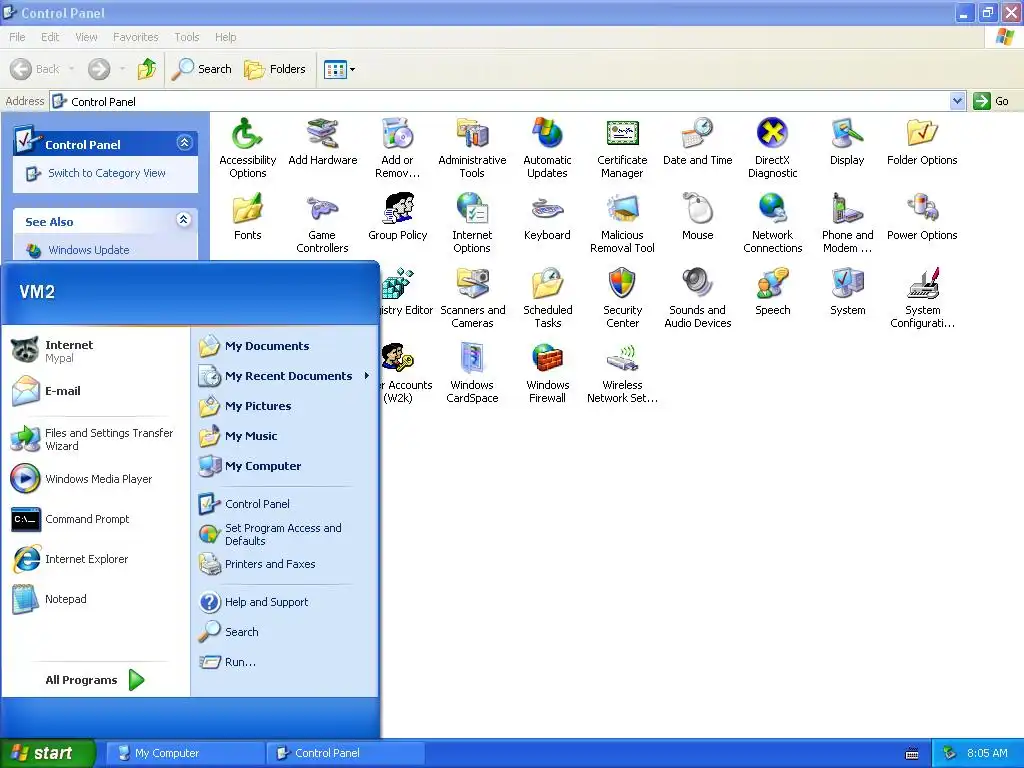Toggle the Folders toolbar button

point(275,69)
